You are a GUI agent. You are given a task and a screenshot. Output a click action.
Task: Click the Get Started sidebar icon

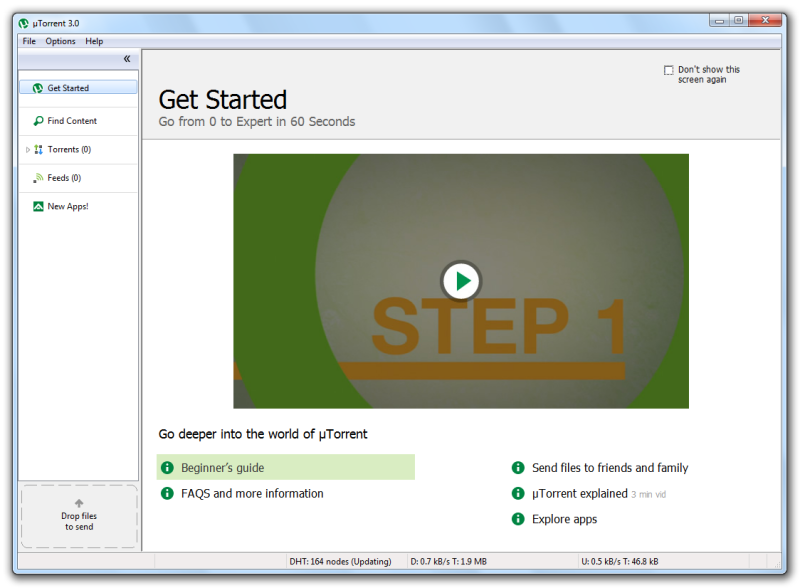click(x=38, y=88)
